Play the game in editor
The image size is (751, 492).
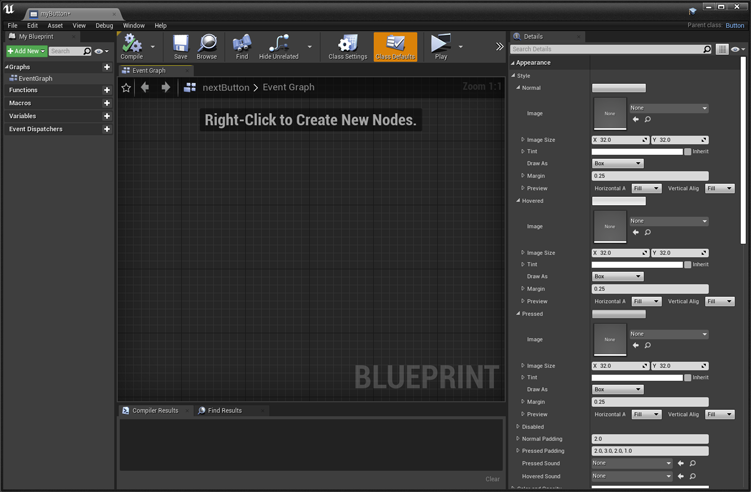pyautogui.click(x=441, y=47)
